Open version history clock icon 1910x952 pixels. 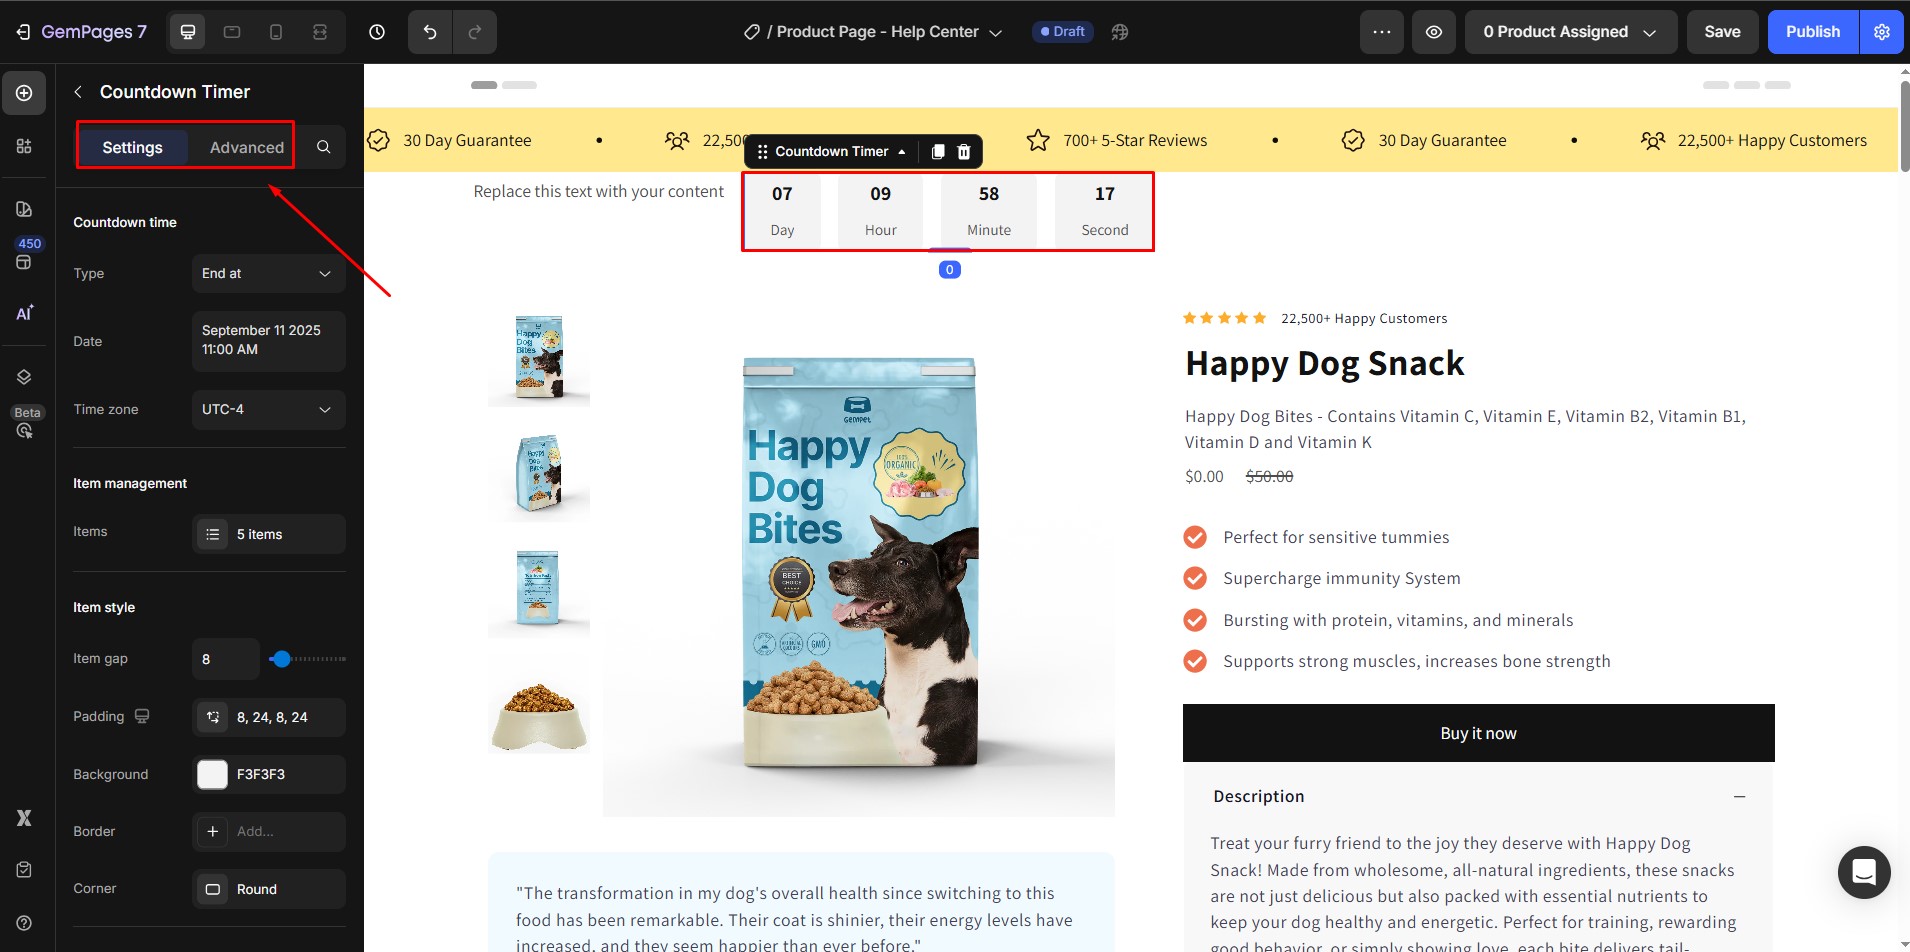point(377,32)
